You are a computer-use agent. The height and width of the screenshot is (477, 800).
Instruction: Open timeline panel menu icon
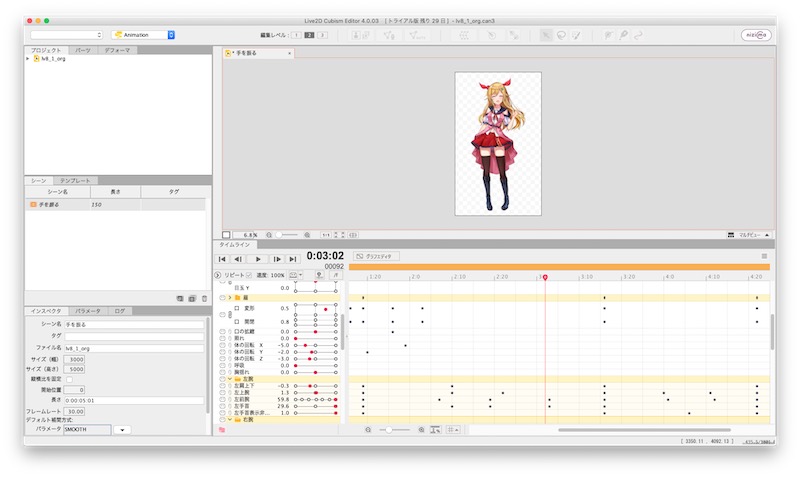pos(764,256)
